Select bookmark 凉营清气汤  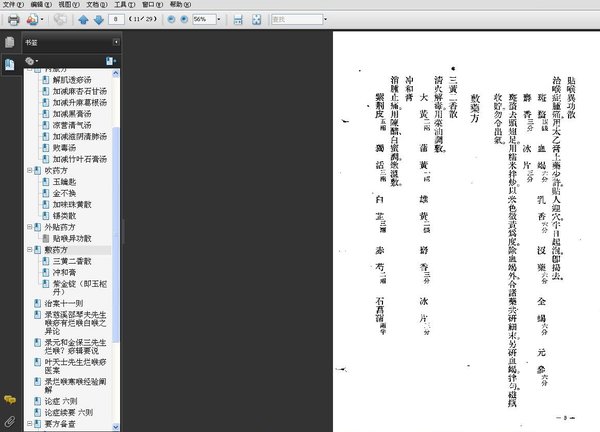72,125
